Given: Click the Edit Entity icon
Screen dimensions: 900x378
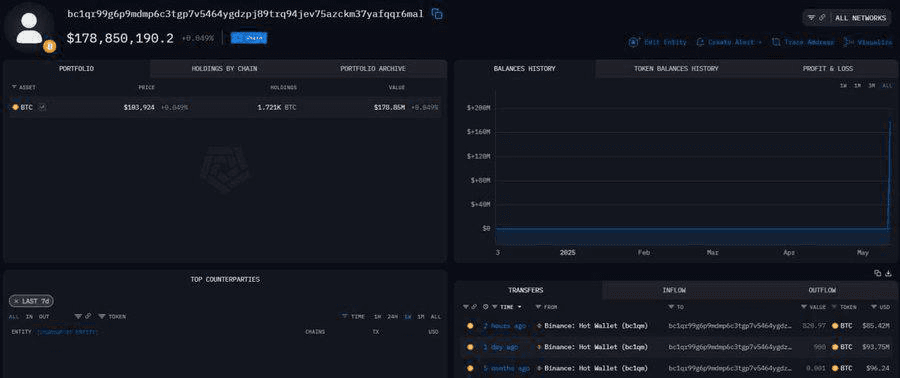Looking at the screenshot, I should [x=634, y=42].
